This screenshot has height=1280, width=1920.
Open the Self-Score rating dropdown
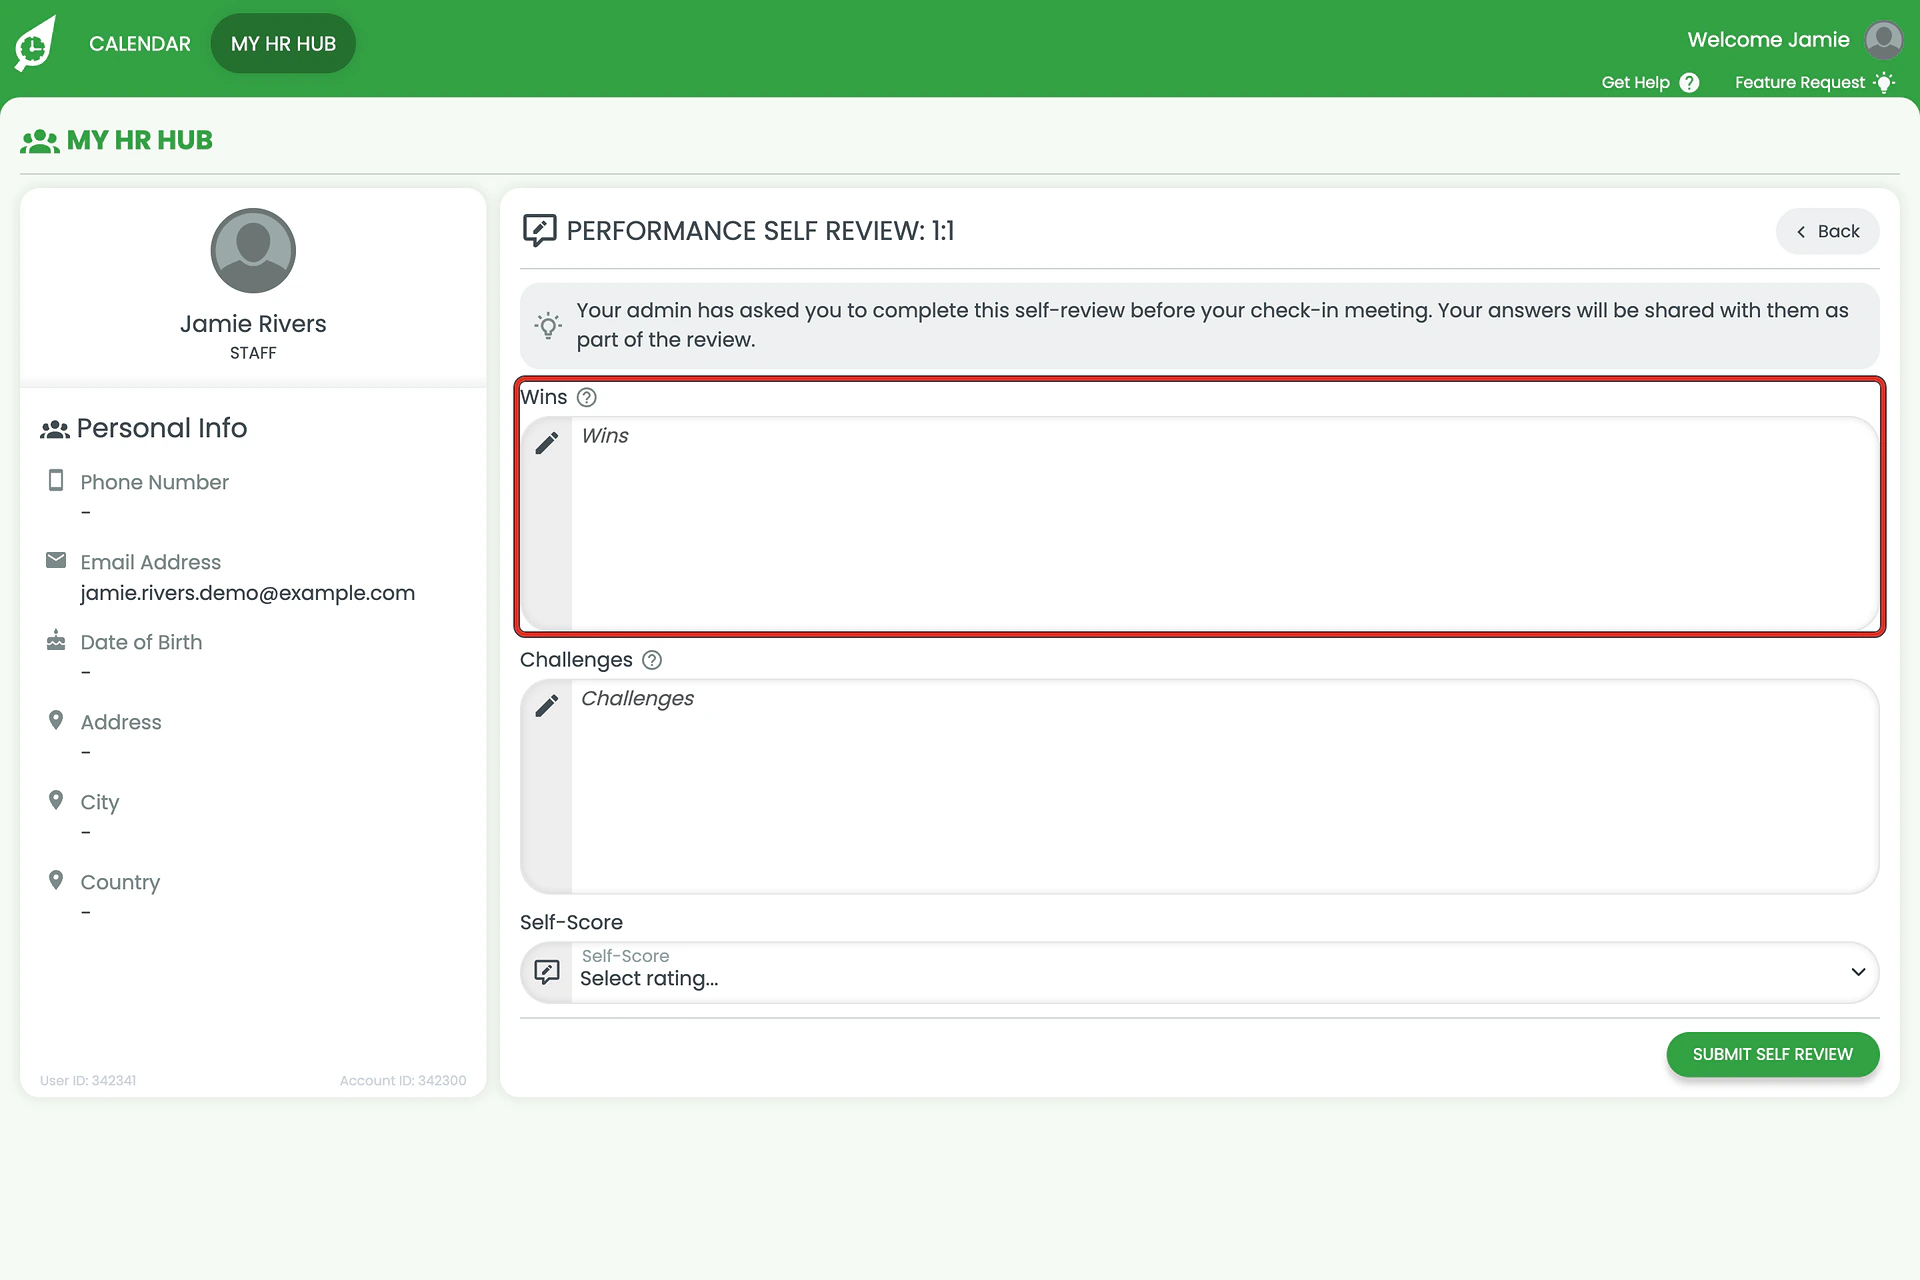pyautogui.click(x=1199, y=973)
